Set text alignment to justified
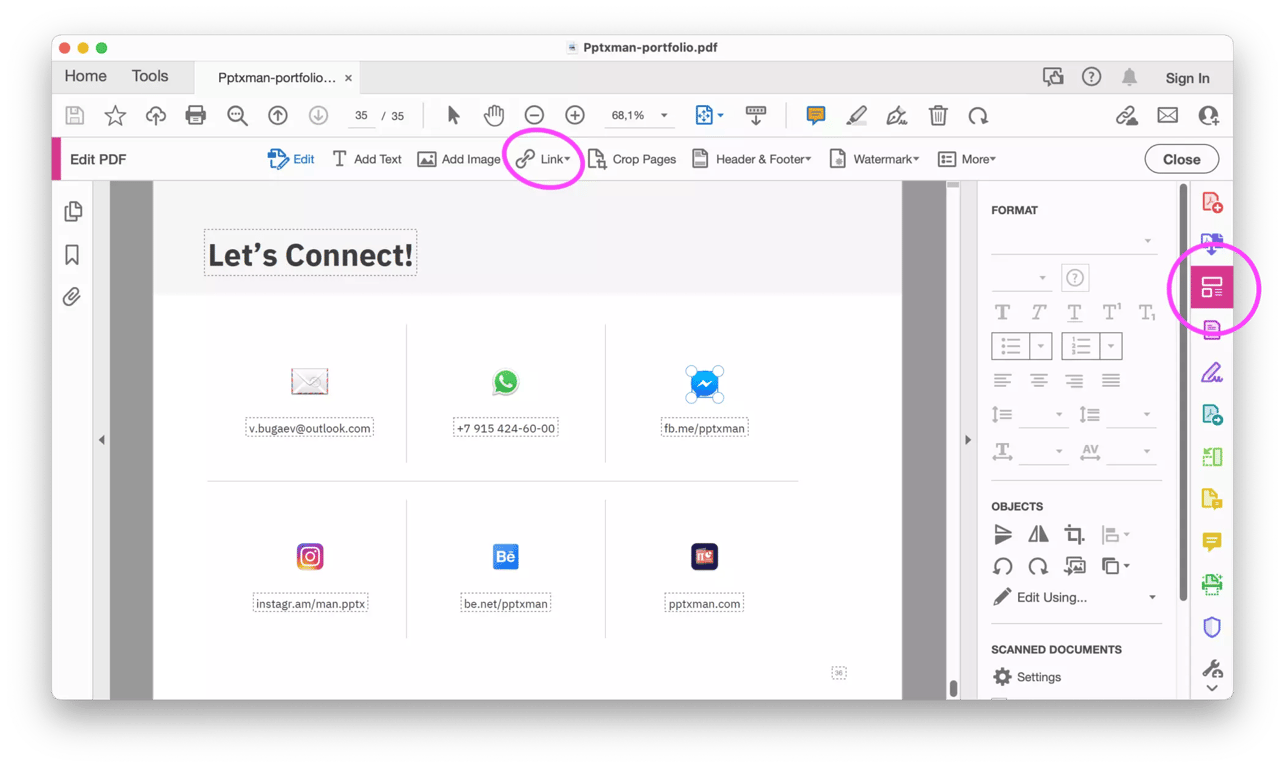The height and width of the screenshot is (768, 1285). coord(1111,381)
